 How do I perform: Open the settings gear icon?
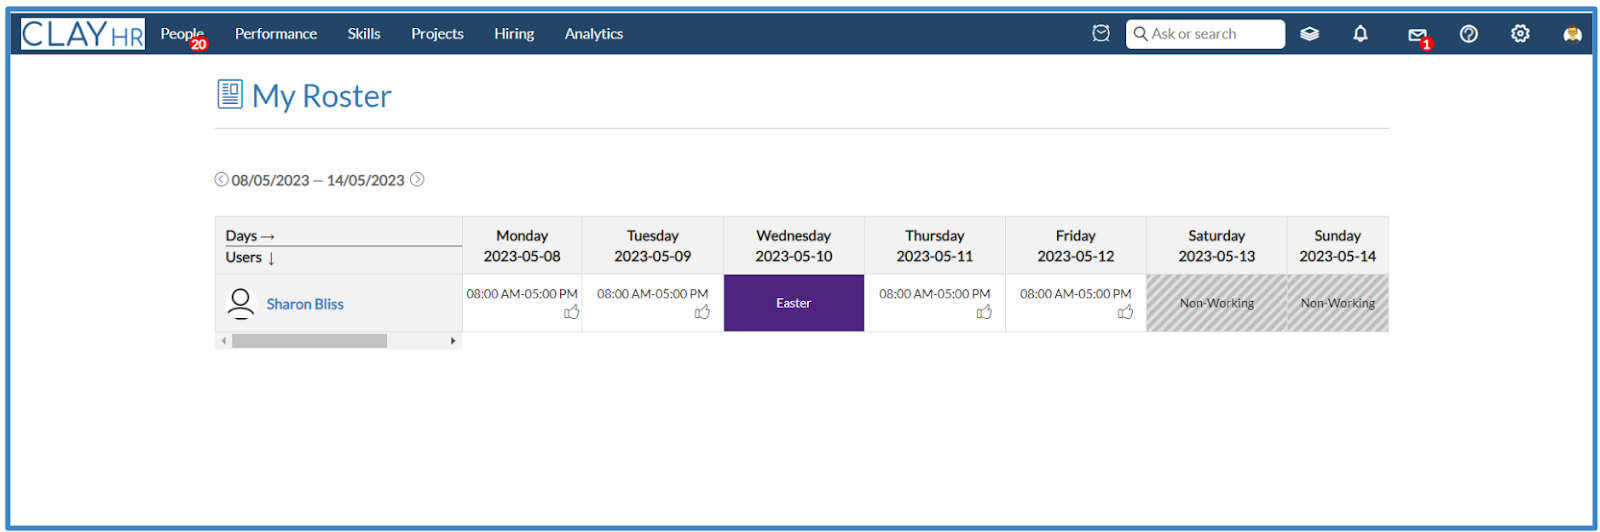tap(1520, 34)
